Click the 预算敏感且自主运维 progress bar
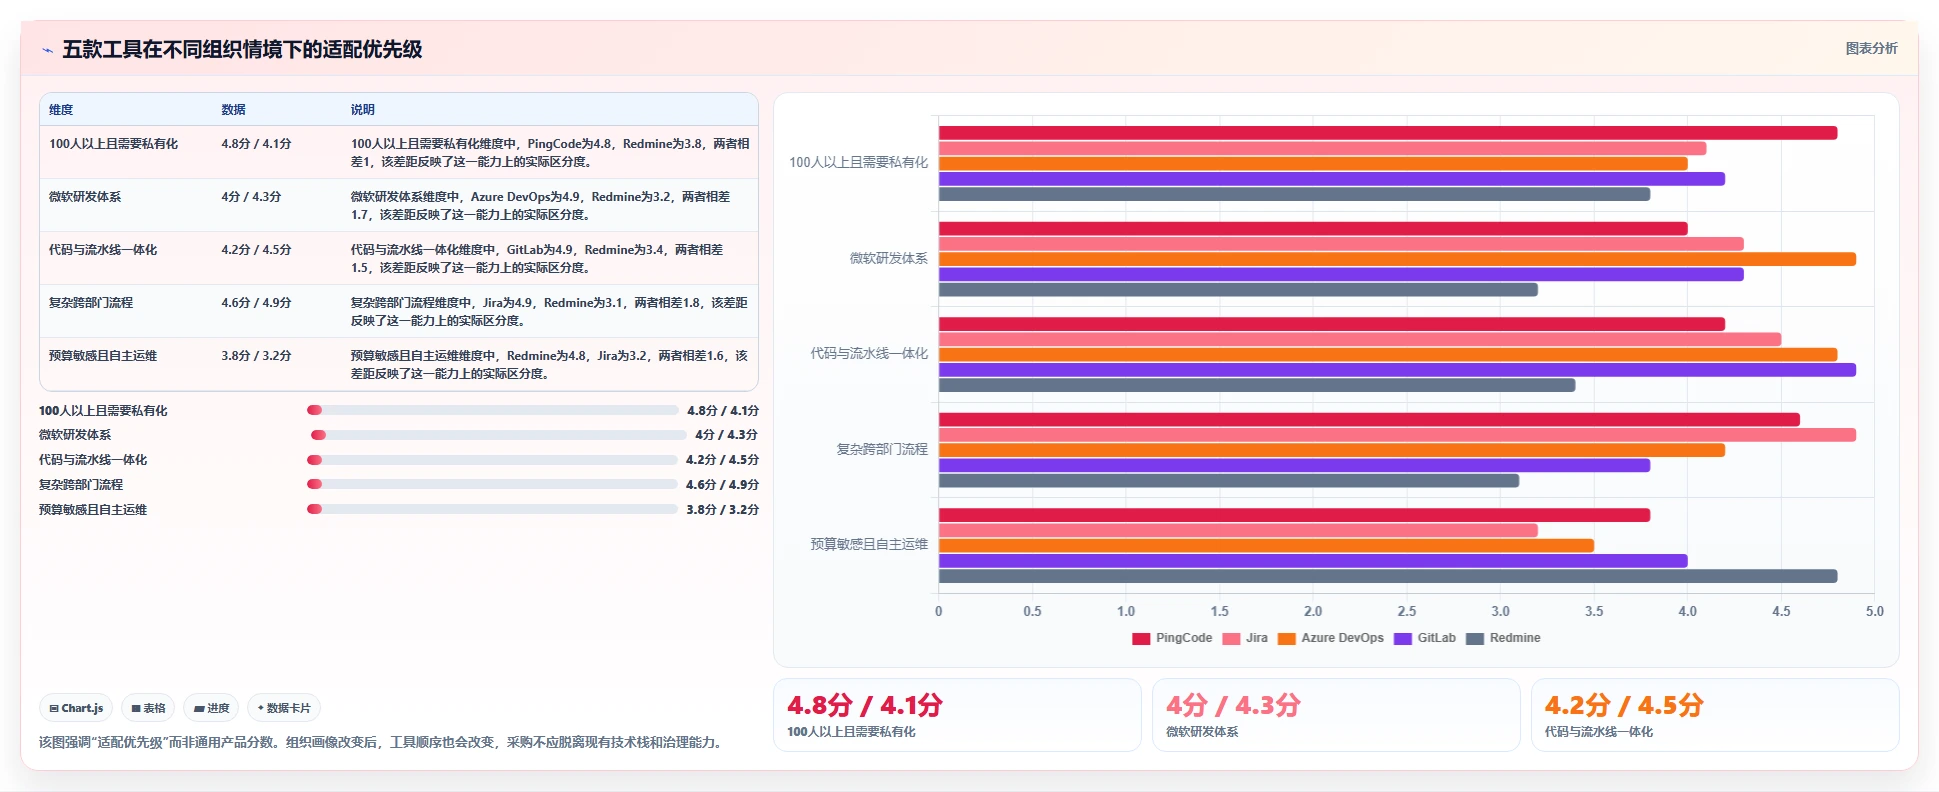1939x792 pixels. point(492,509)
